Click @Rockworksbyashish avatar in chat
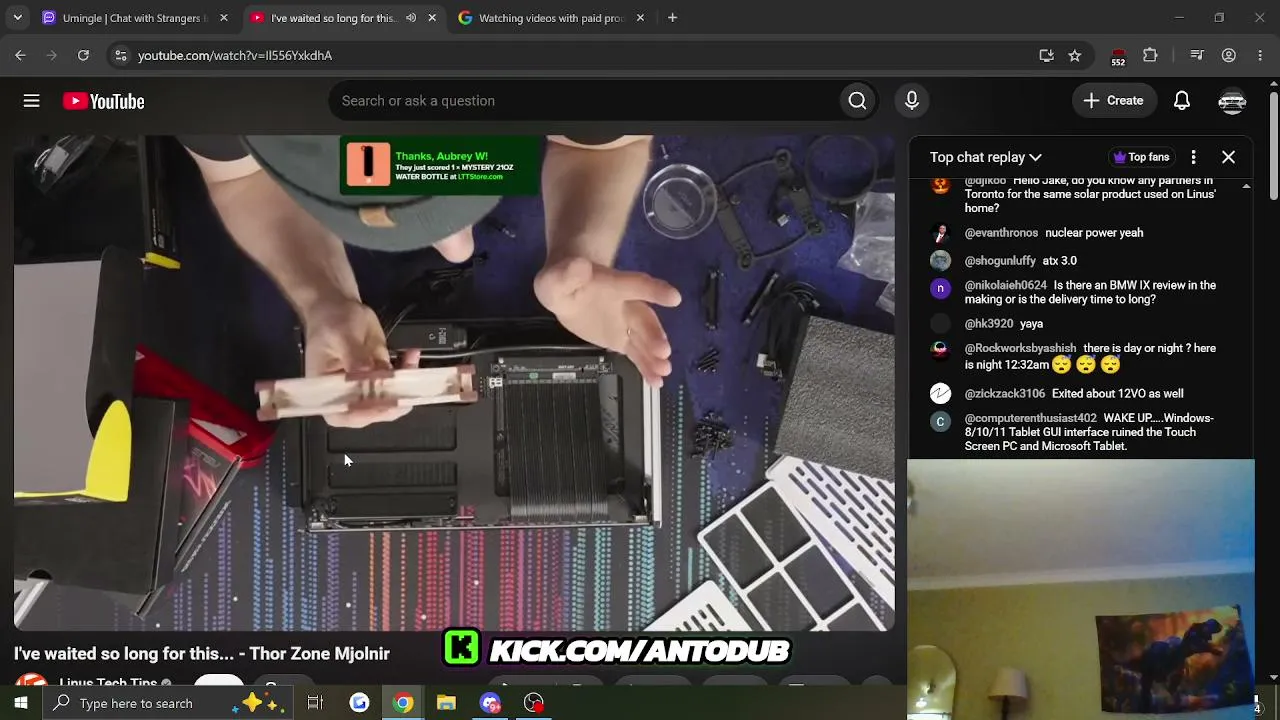 [940, 350]
